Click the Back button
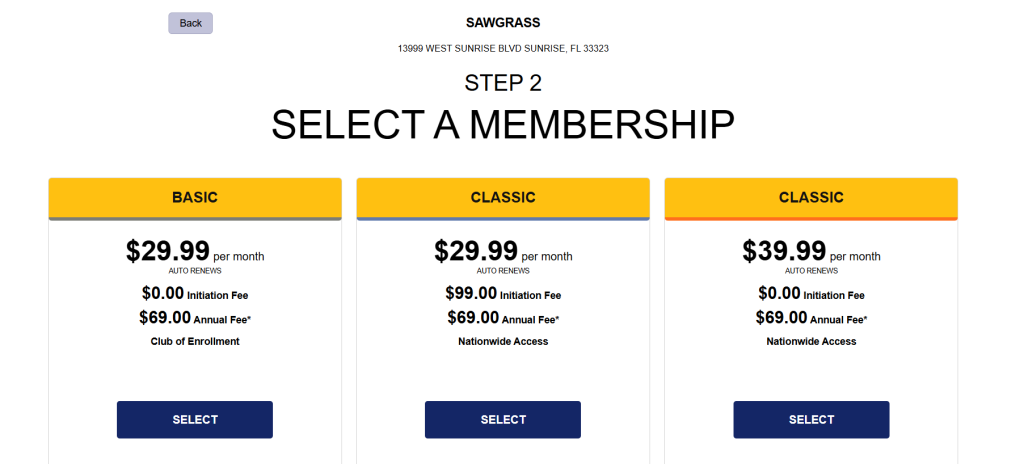1024x464 pixels. click(190, 23)
